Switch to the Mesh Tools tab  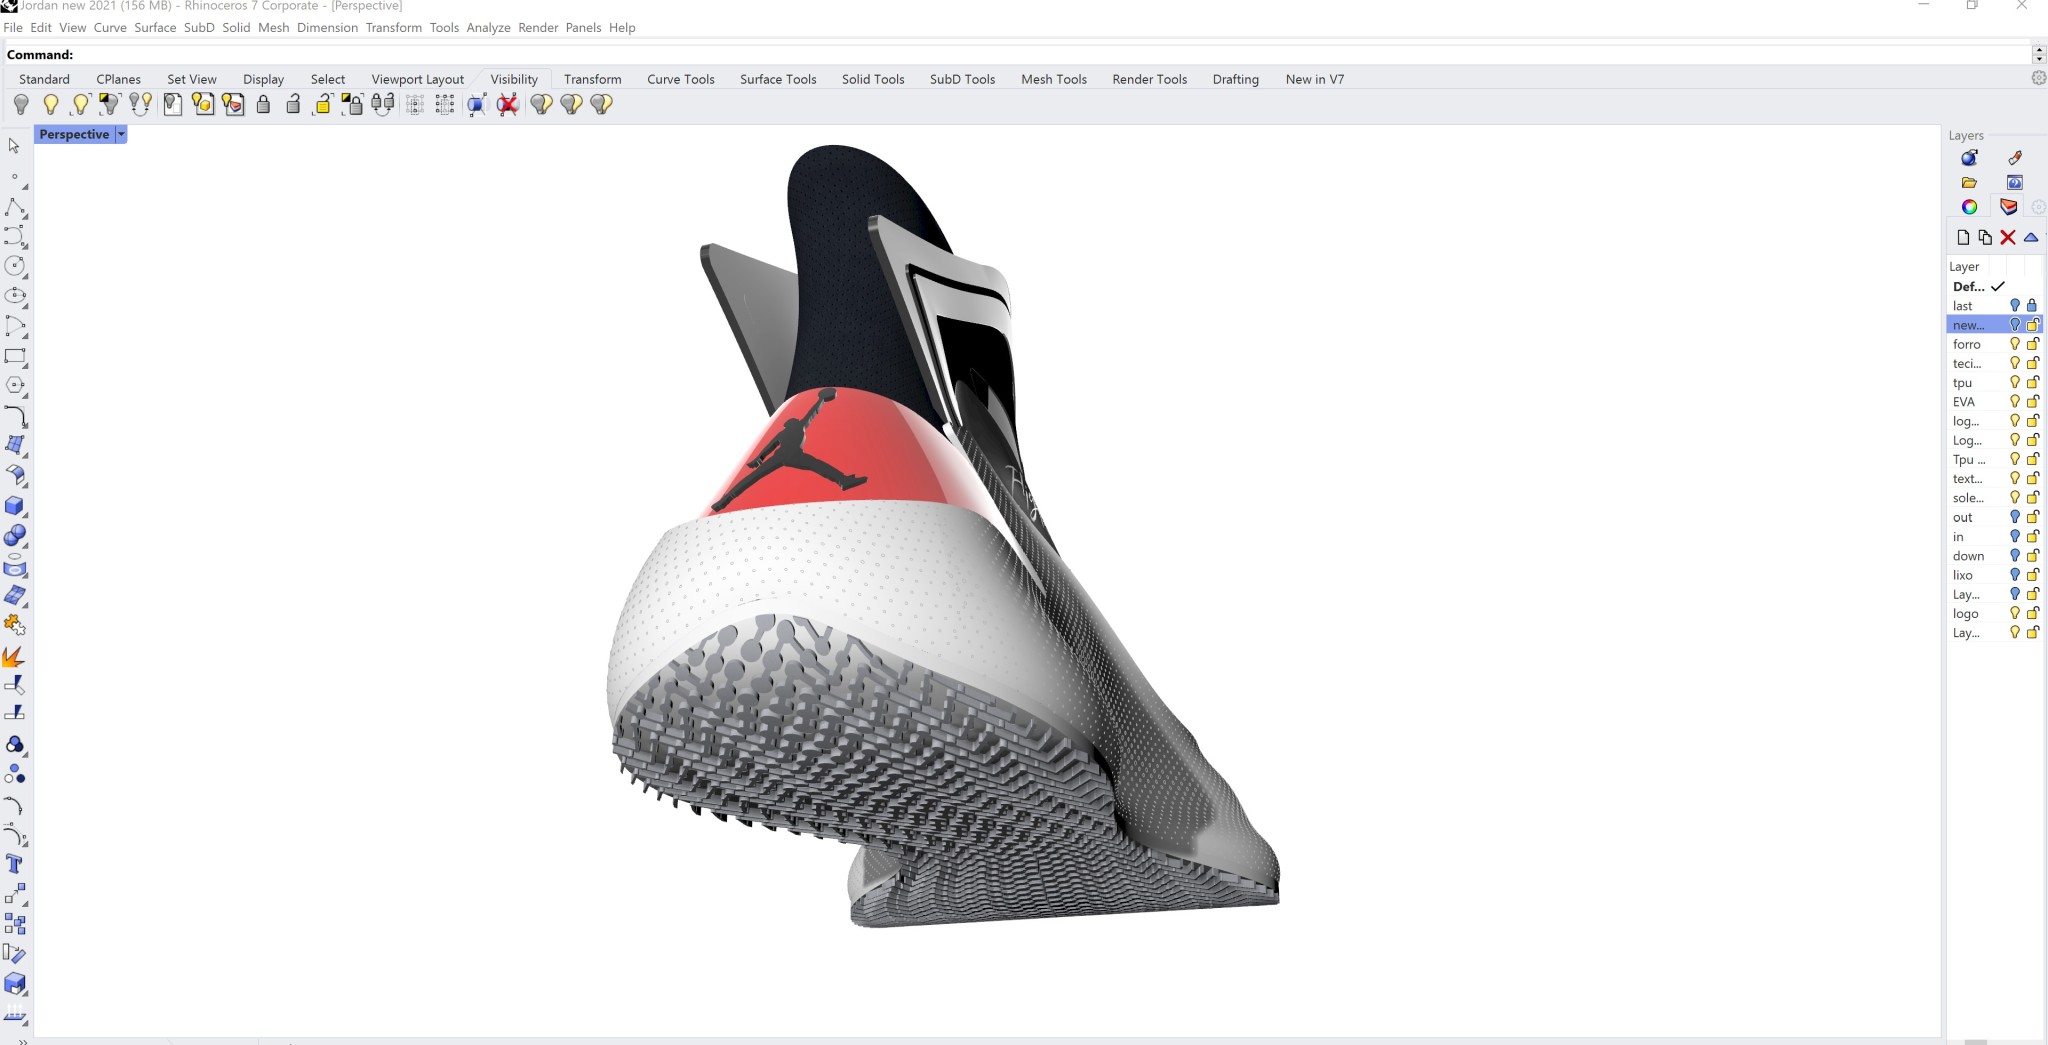[1054, 79]
